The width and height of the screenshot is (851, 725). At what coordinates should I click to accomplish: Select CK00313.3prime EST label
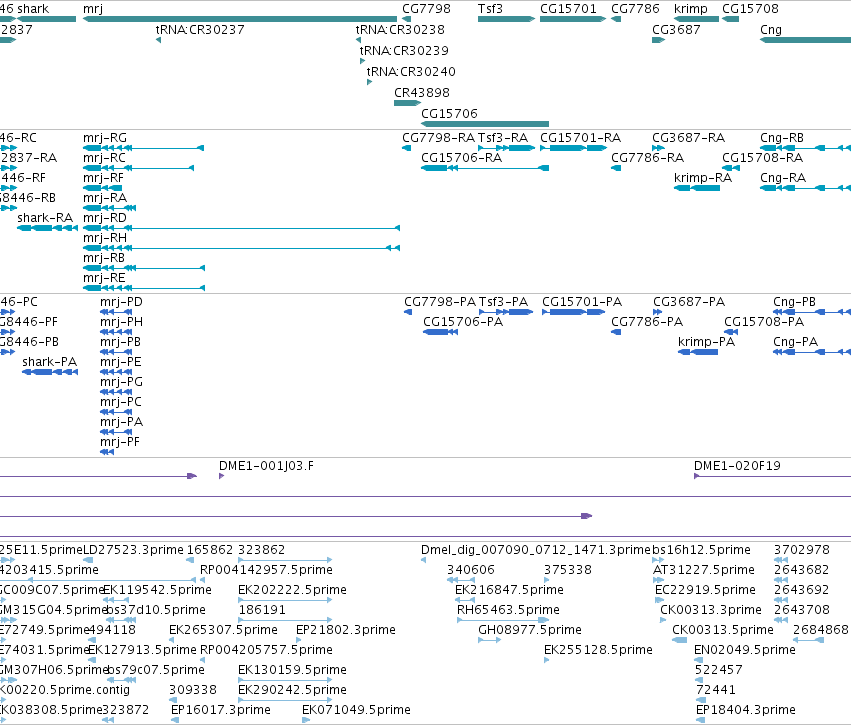pos(711,610)
